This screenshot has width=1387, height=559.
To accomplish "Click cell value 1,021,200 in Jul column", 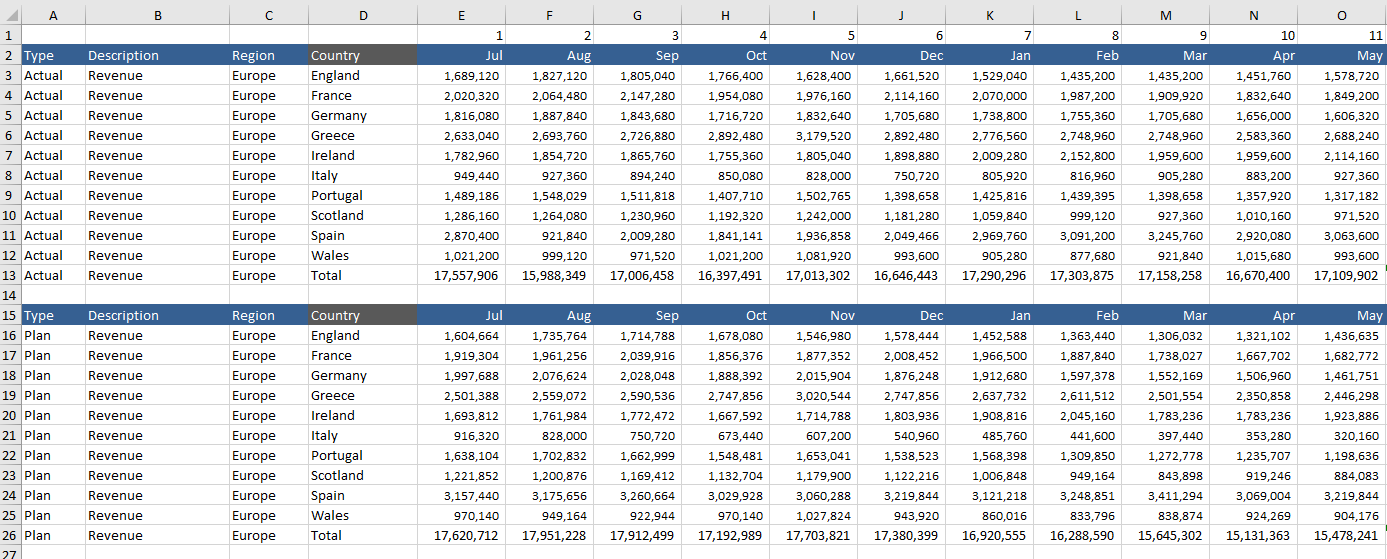I will click(462, 256).
